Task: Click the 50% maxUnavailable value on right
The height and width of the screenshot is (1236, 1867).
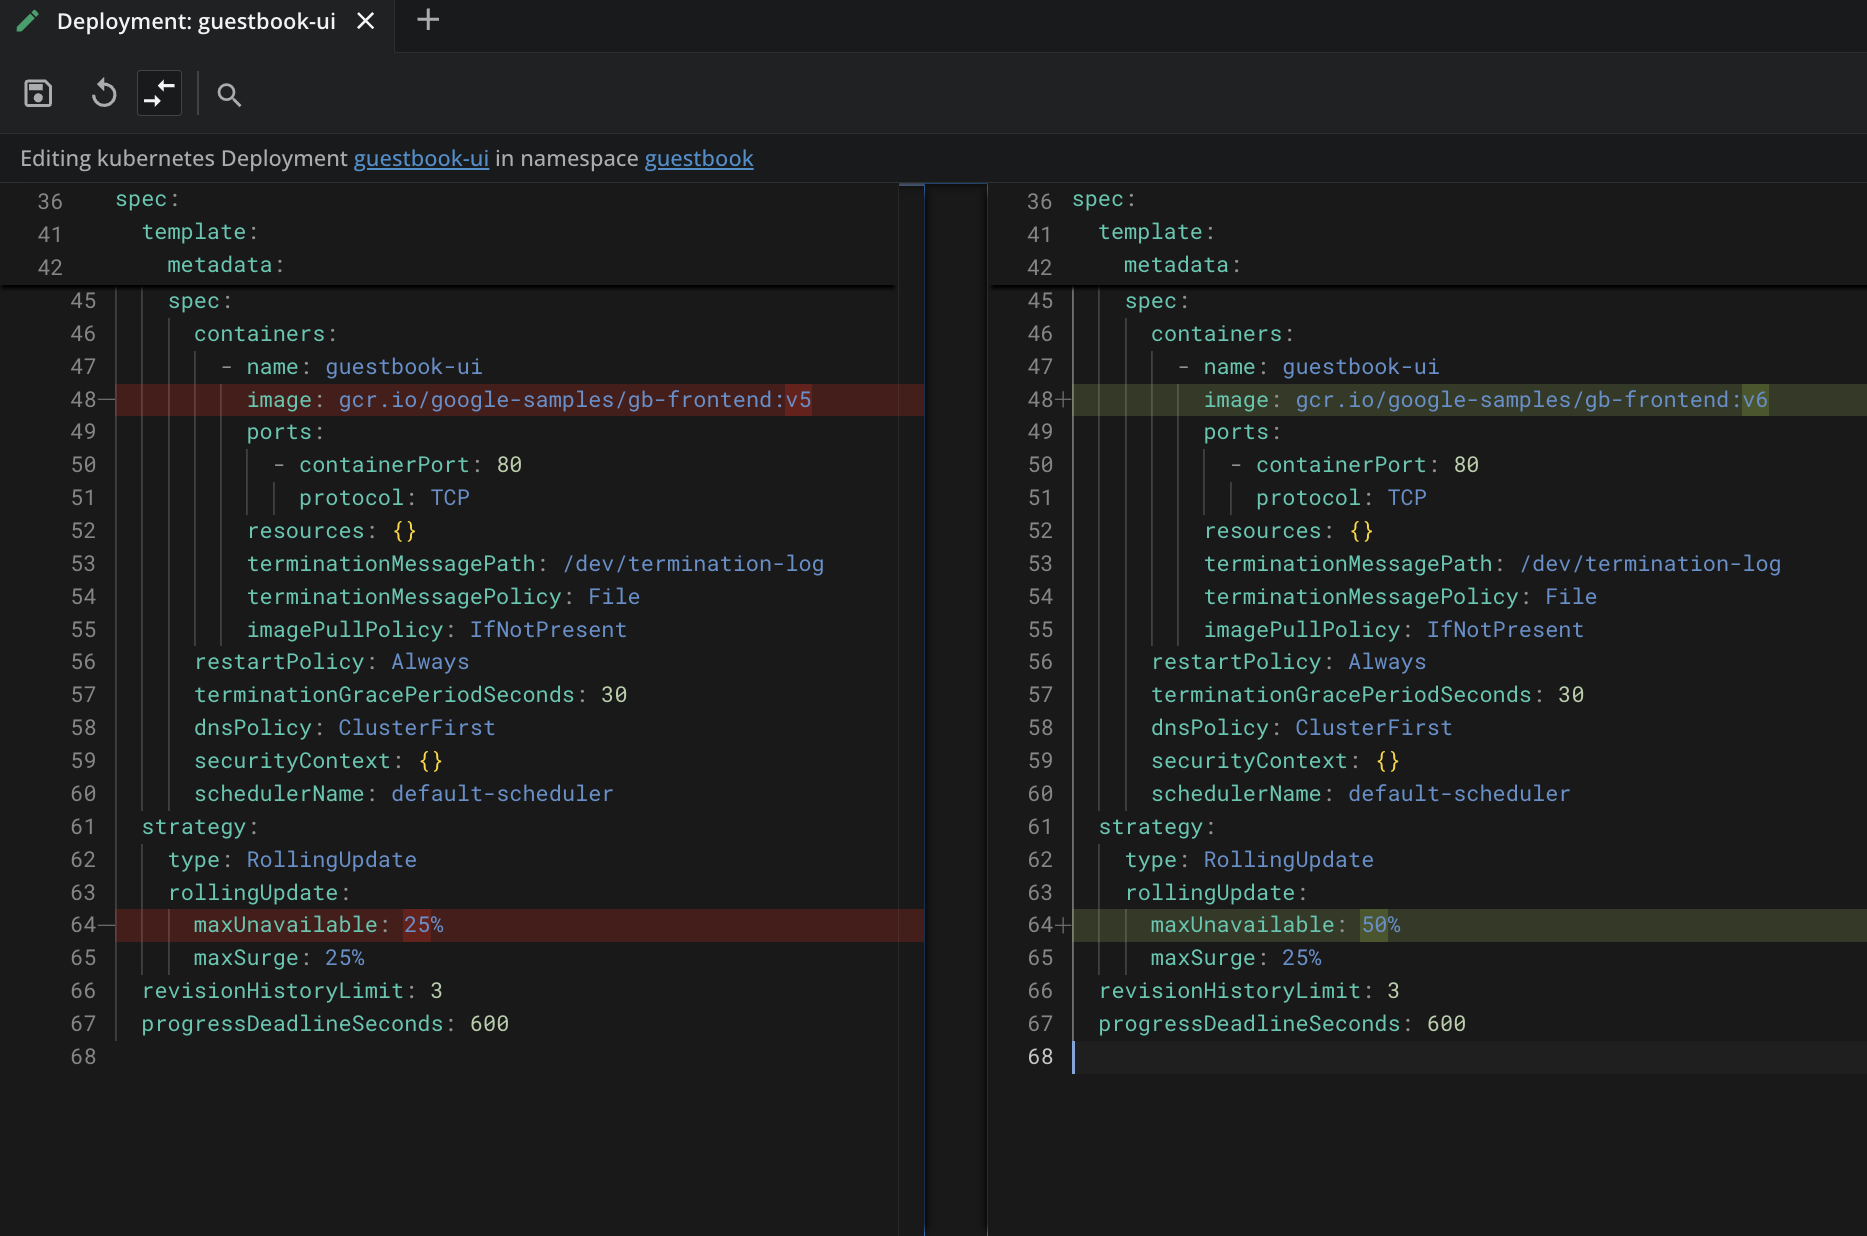Action: pos(1380,925)
